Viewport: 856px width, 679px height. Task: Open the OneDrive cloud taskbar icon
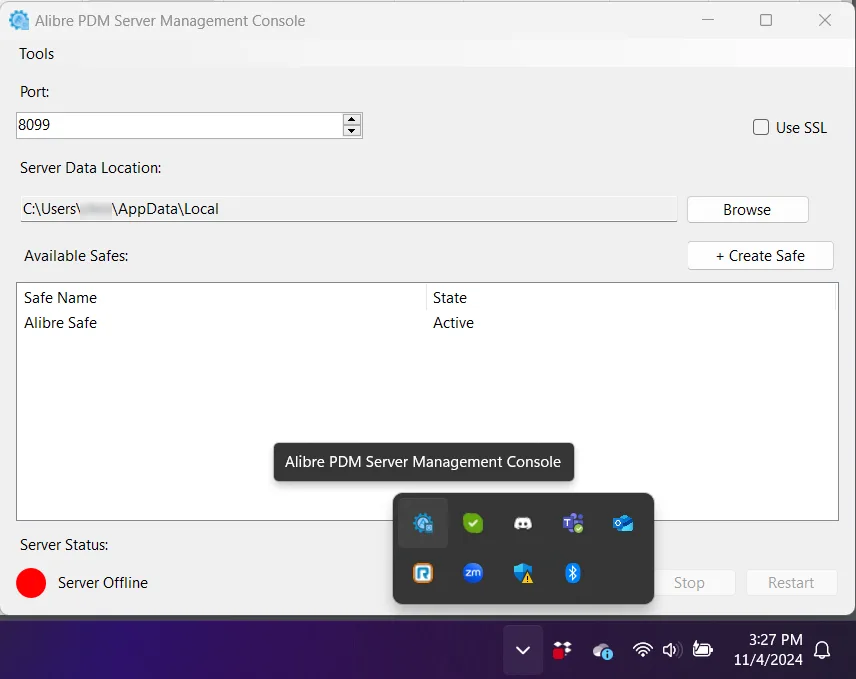[603, 651]
